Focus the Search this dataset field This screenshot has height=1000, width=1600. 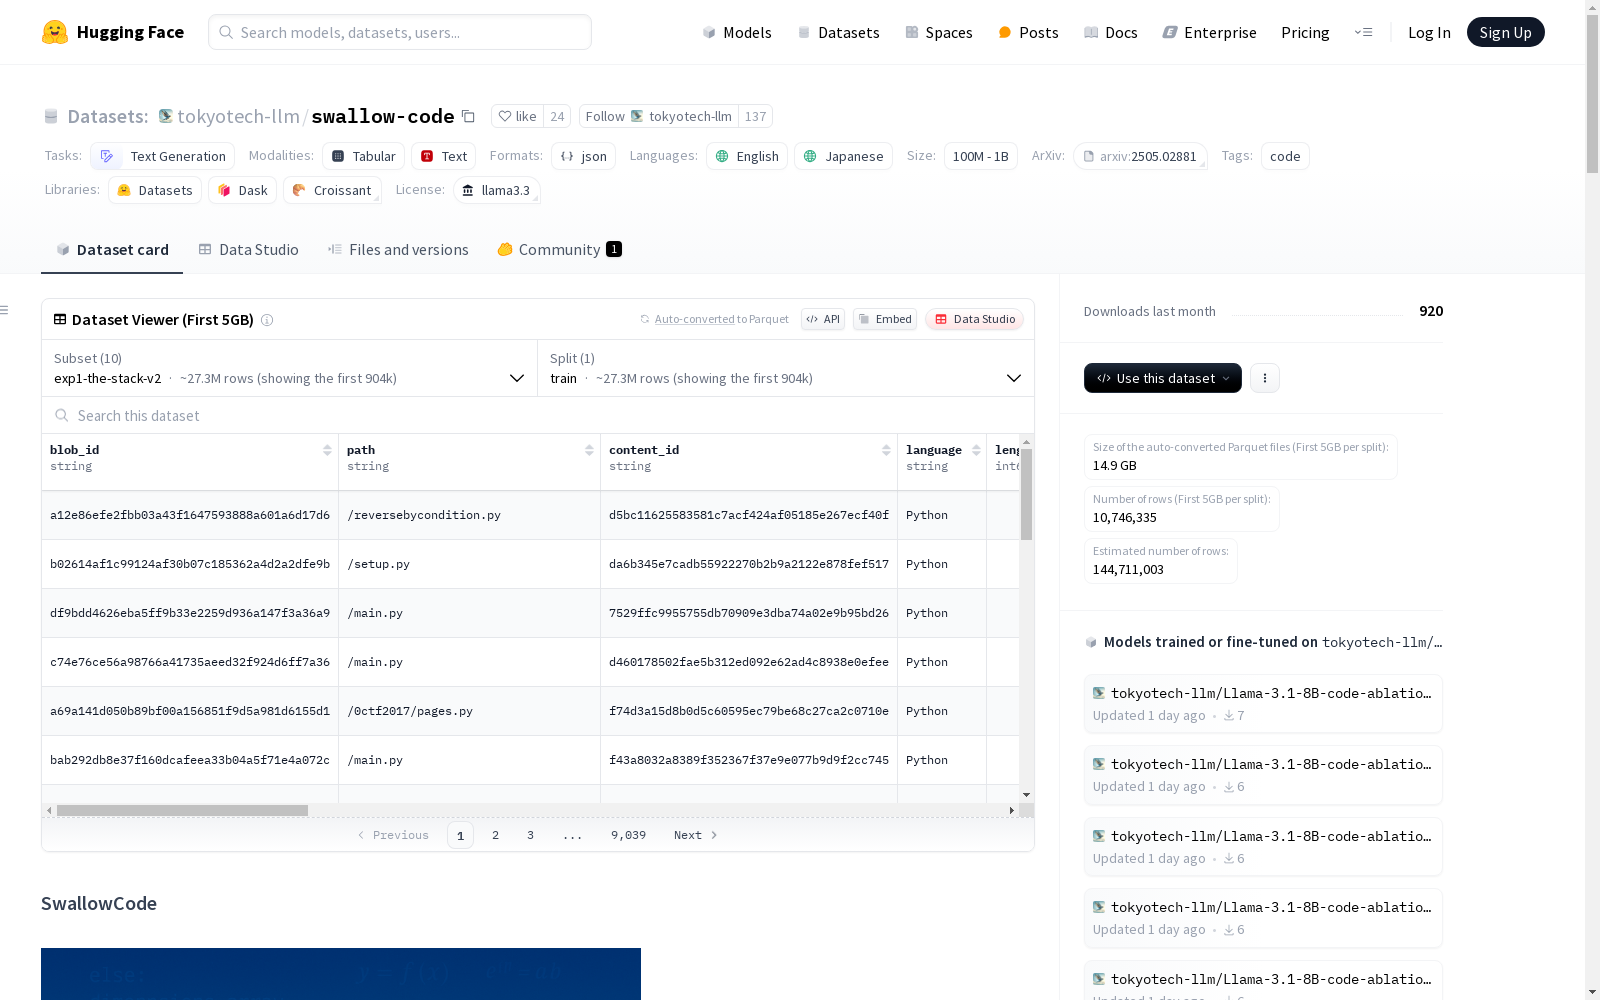point(538,415)
